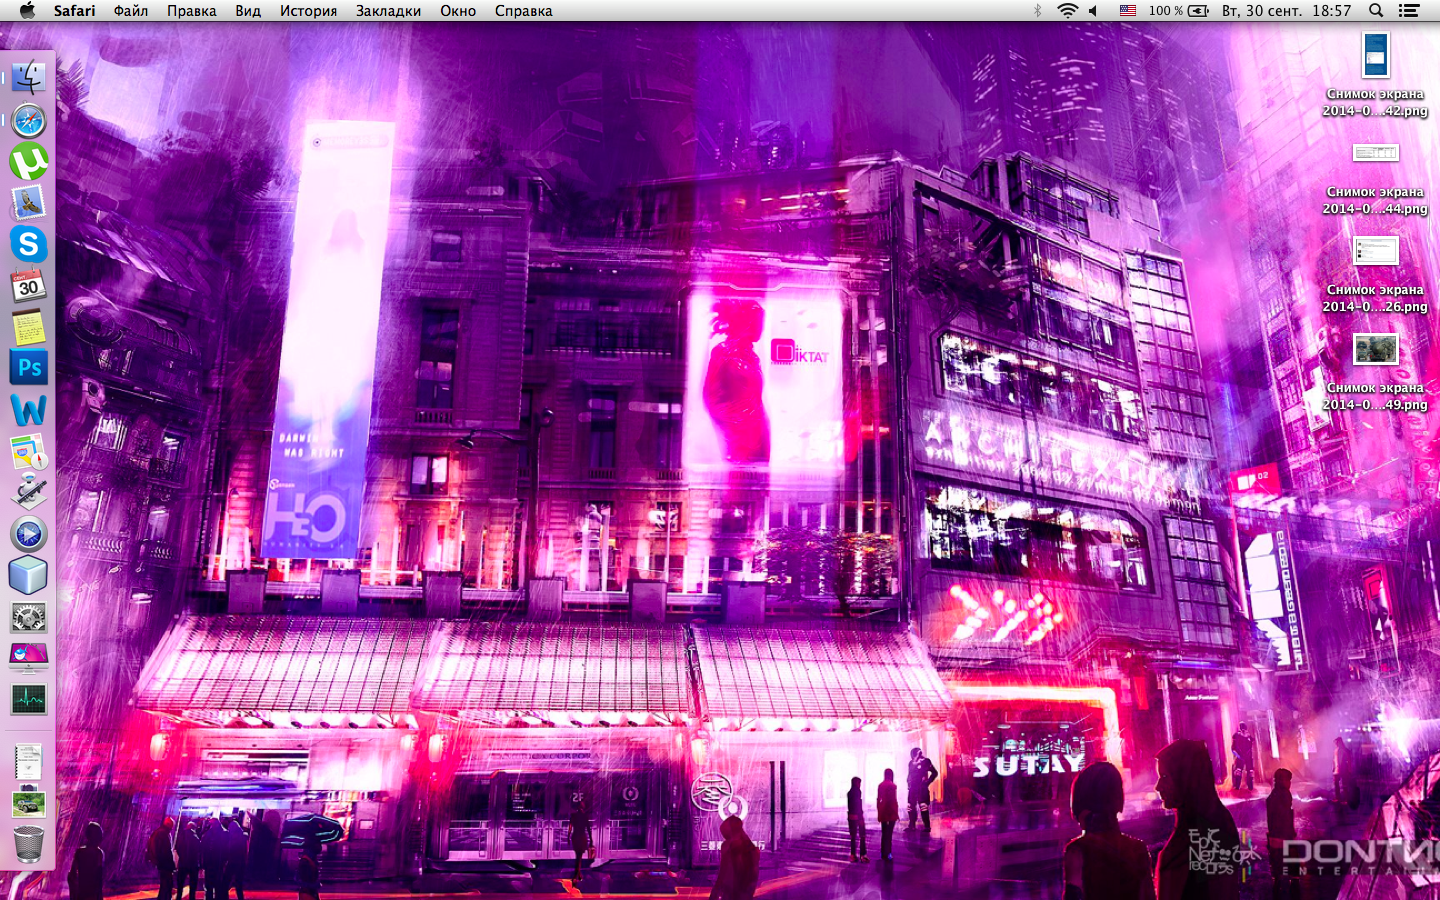
Task: Open Stickies notes in the dock
Action: click(28, 327)
